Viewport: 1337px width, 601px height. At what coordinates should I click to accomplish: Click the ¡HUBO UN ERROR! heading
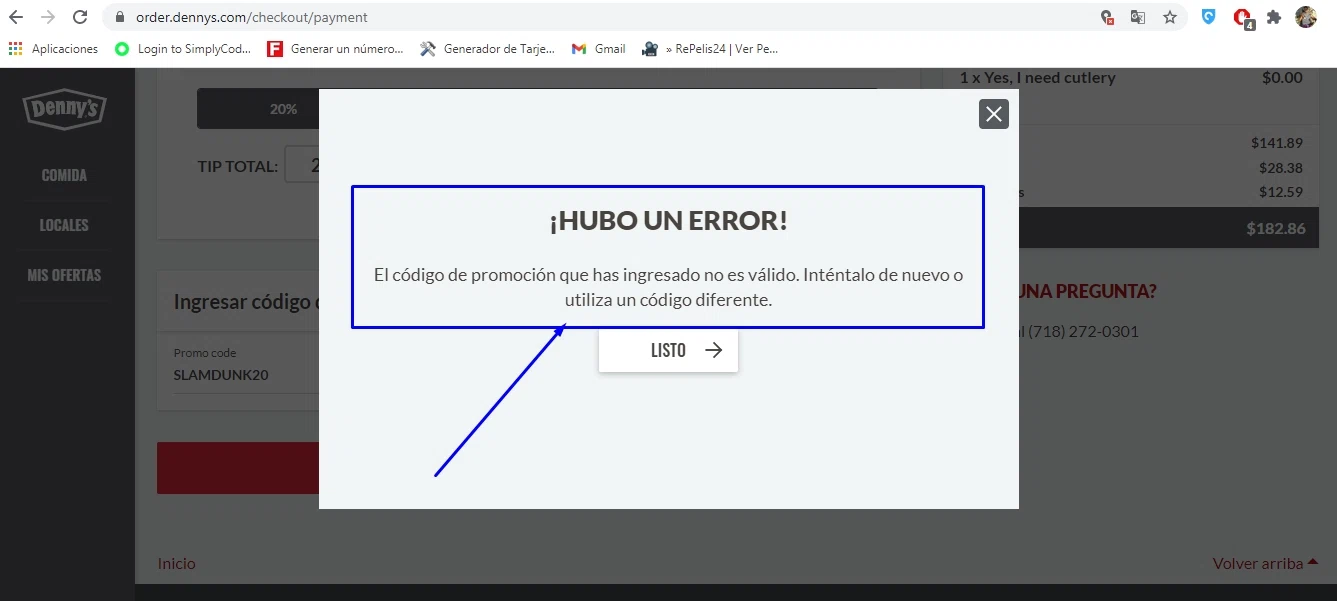coord(668,220)
